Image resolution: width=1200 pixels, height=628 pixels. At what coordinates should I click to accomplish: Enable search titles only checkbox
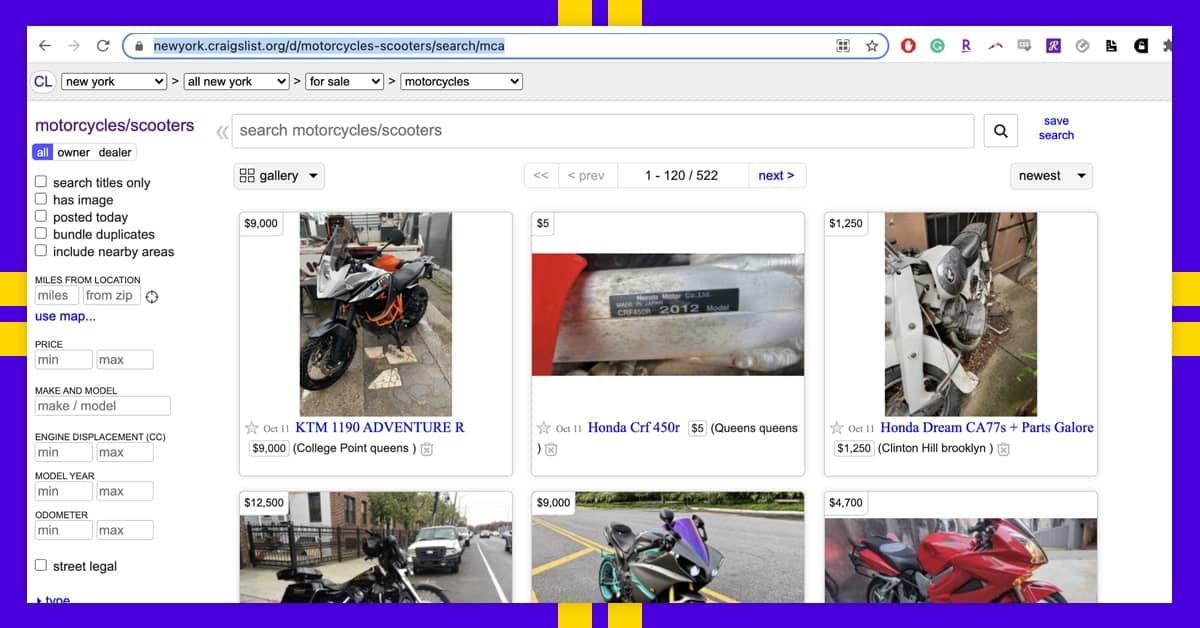click(41, 182)
